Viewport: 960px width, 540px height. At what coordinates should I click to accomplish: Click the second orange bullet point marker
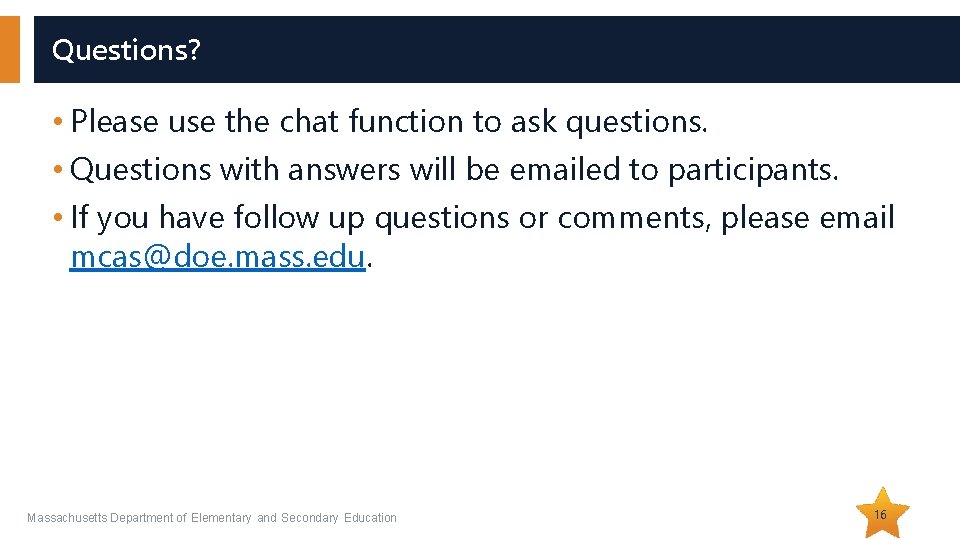click(58, 169)
